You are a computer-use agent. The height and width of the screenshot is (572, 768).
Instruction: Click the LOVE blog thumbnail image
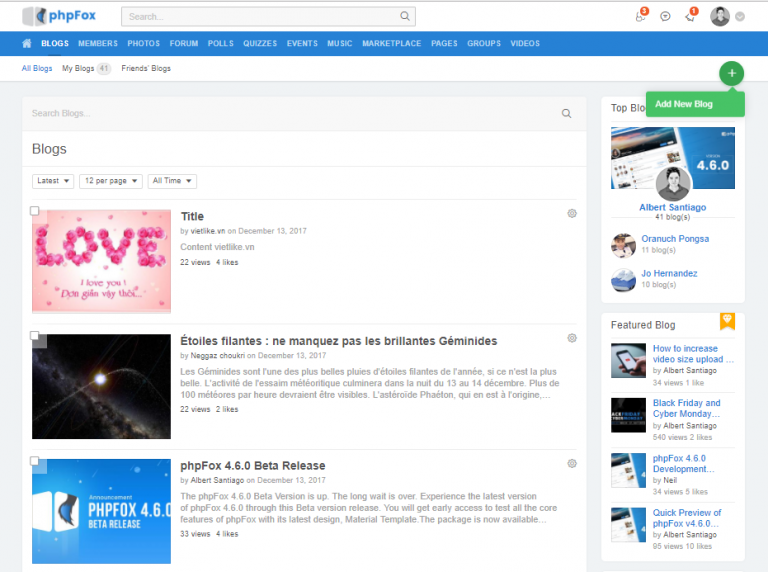tap(101, 262)
